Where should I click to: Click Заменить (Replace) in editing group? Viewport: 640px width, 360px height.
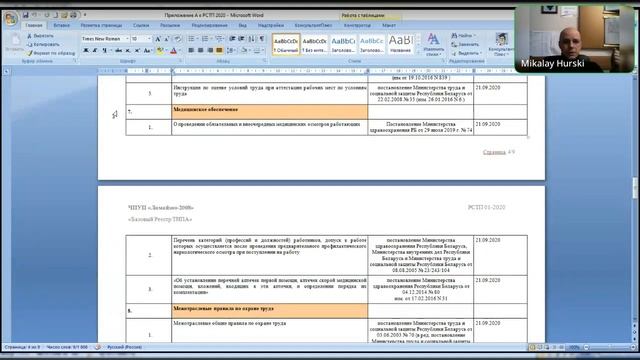pos(465,44)
